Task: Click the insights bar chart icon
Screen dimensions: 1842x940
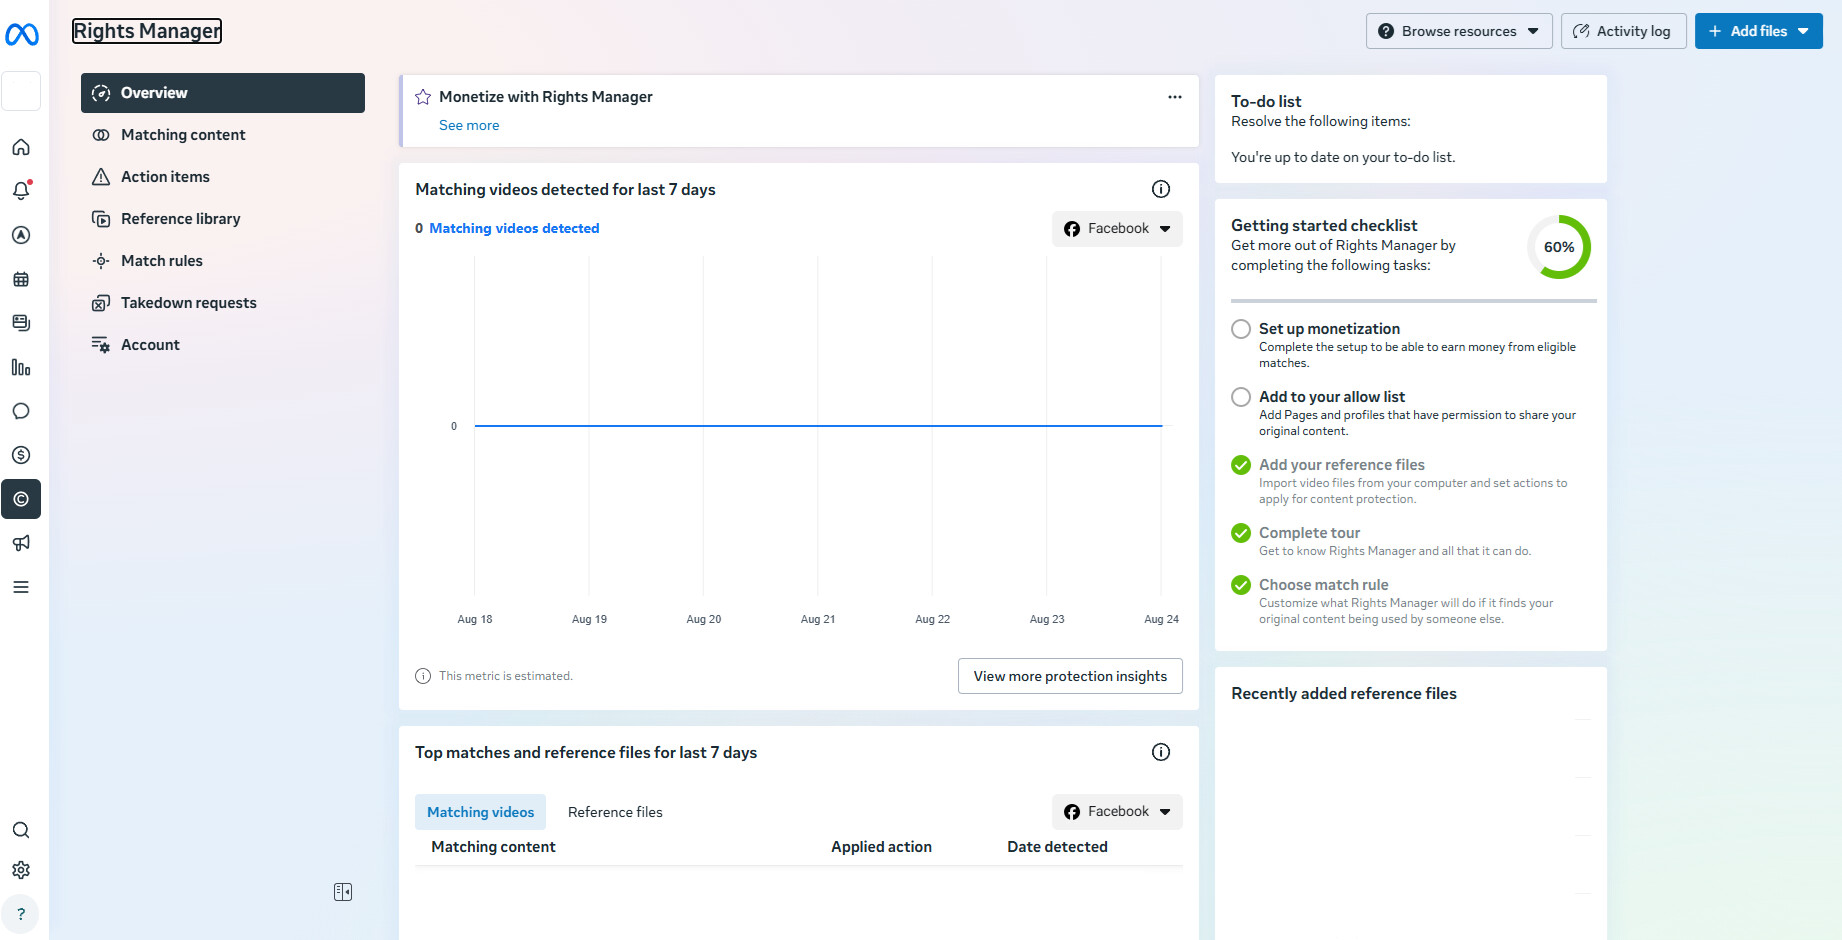Action: point(21,367)
